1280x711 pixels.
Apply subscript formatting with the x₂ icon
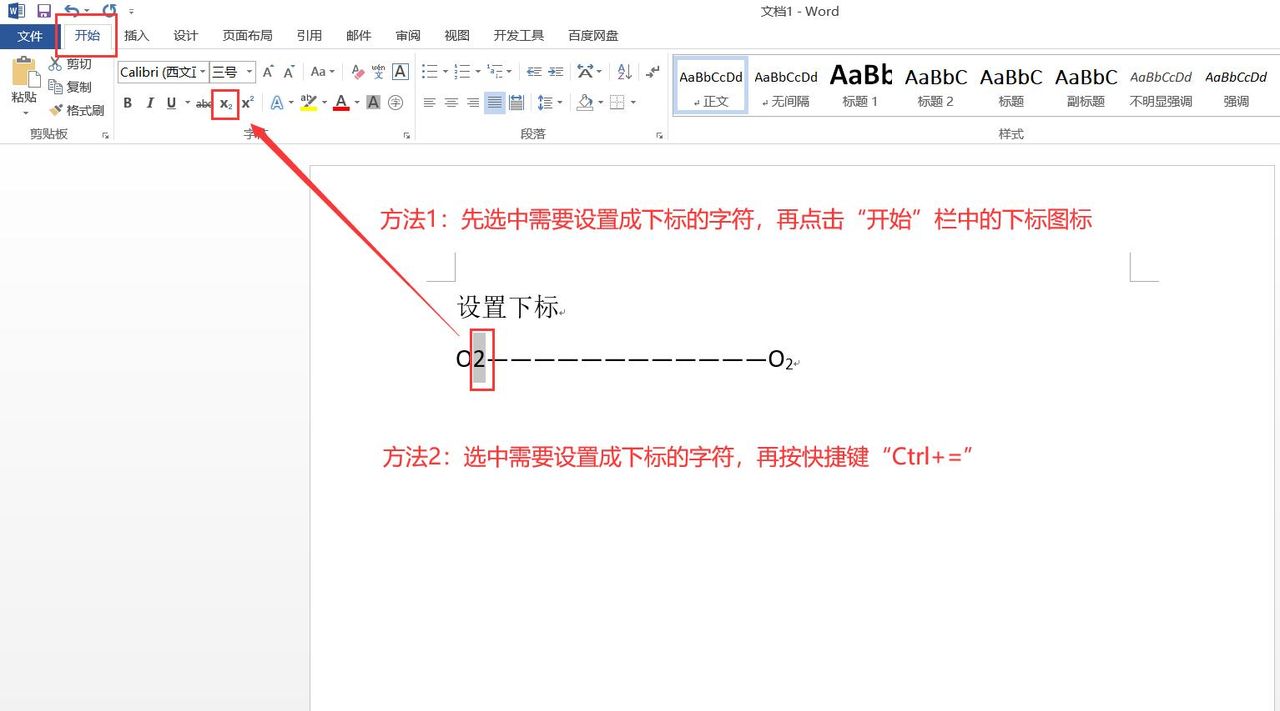225,103
